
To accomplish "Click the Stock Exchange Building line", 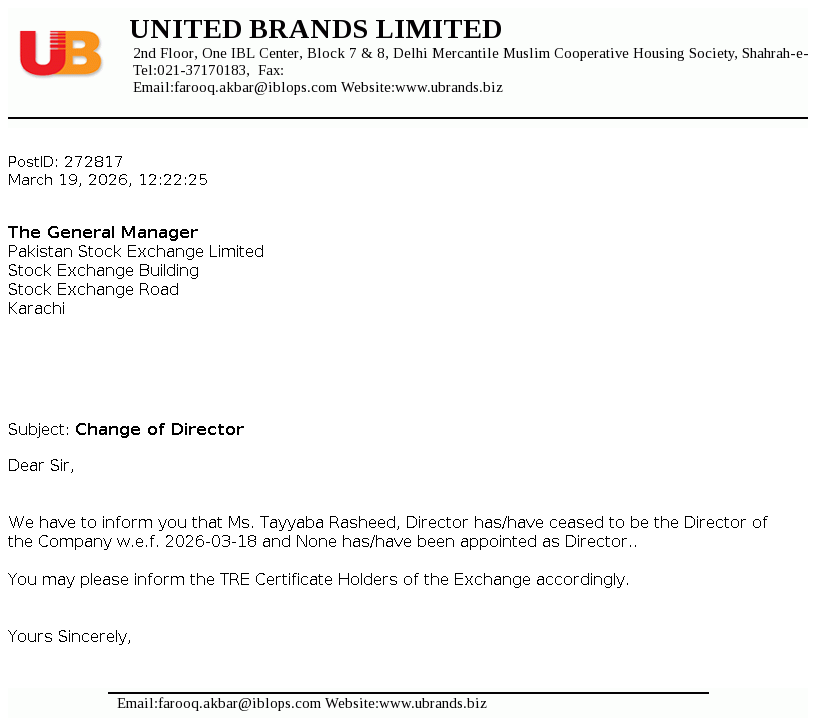I will coord(103,271).
